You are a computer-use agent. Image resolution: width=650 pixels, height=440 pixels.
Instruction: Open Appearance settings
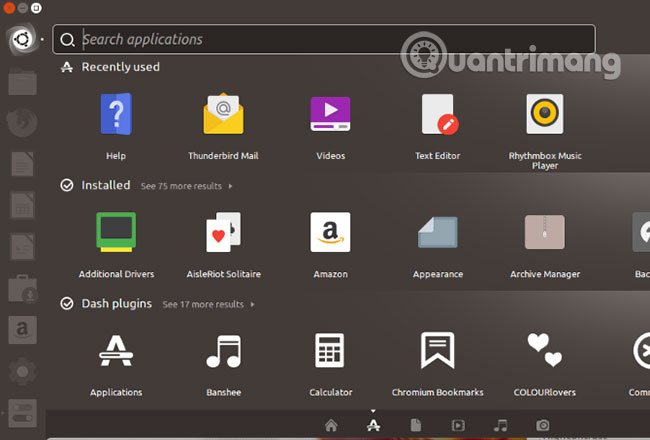click(438, 232)
